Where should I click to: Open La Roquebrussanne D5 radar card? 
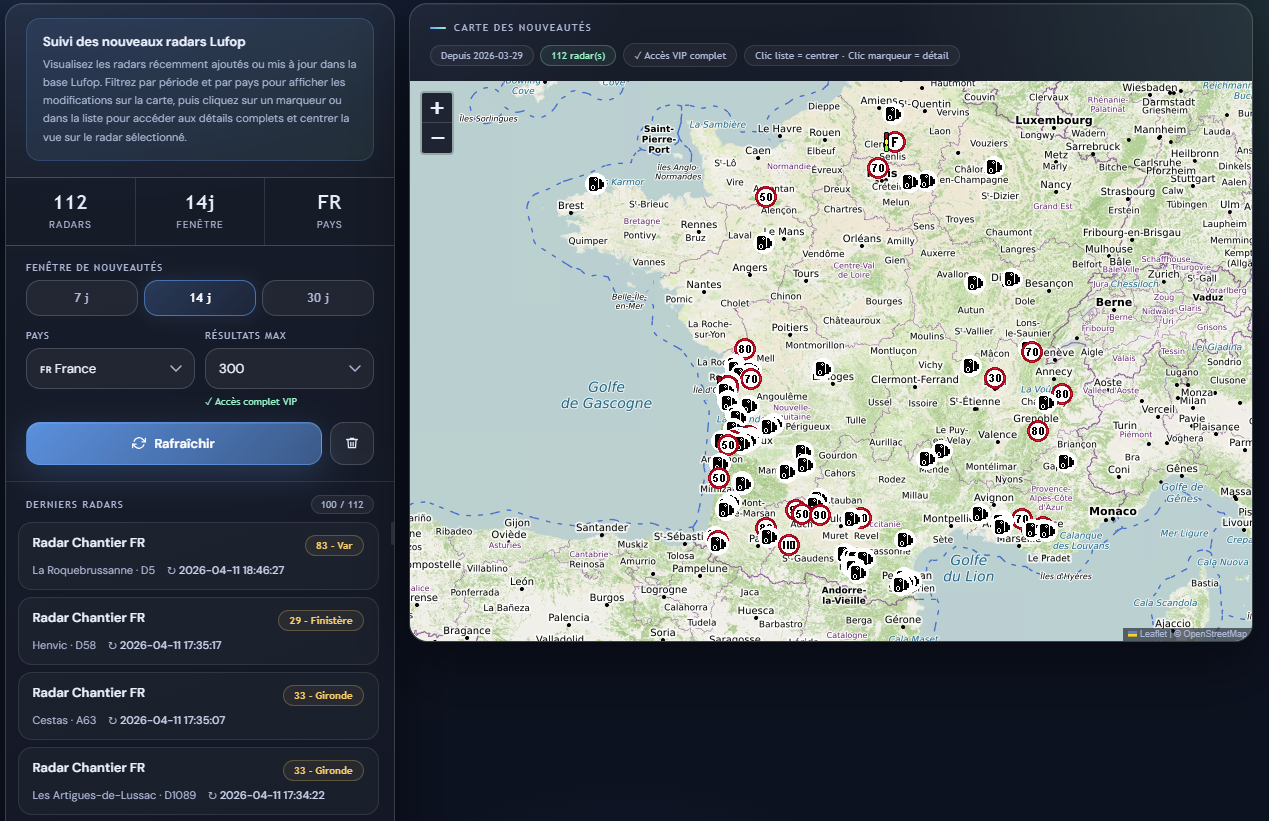point(199,556)
